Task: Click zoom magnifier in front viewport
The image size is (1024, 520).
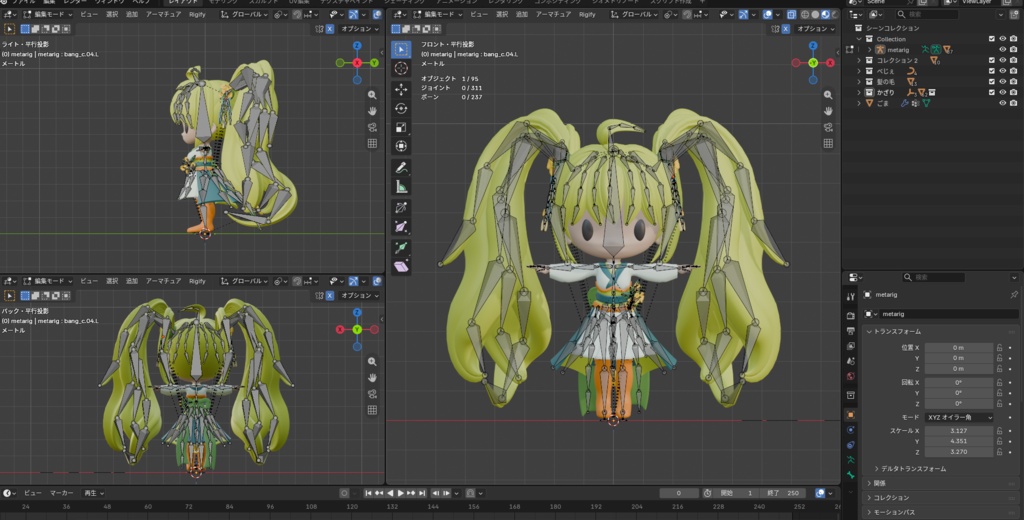Action: tap(828, 95)
